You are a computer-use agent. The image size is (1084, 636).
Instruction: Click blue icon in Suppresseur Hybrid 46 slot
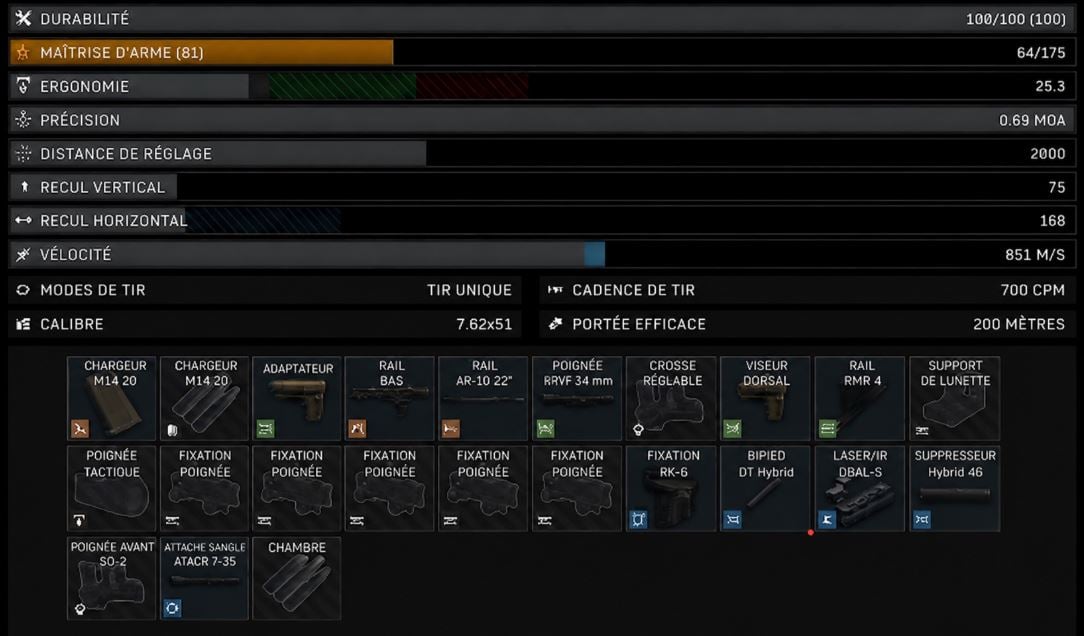click(x=922, y=519)
